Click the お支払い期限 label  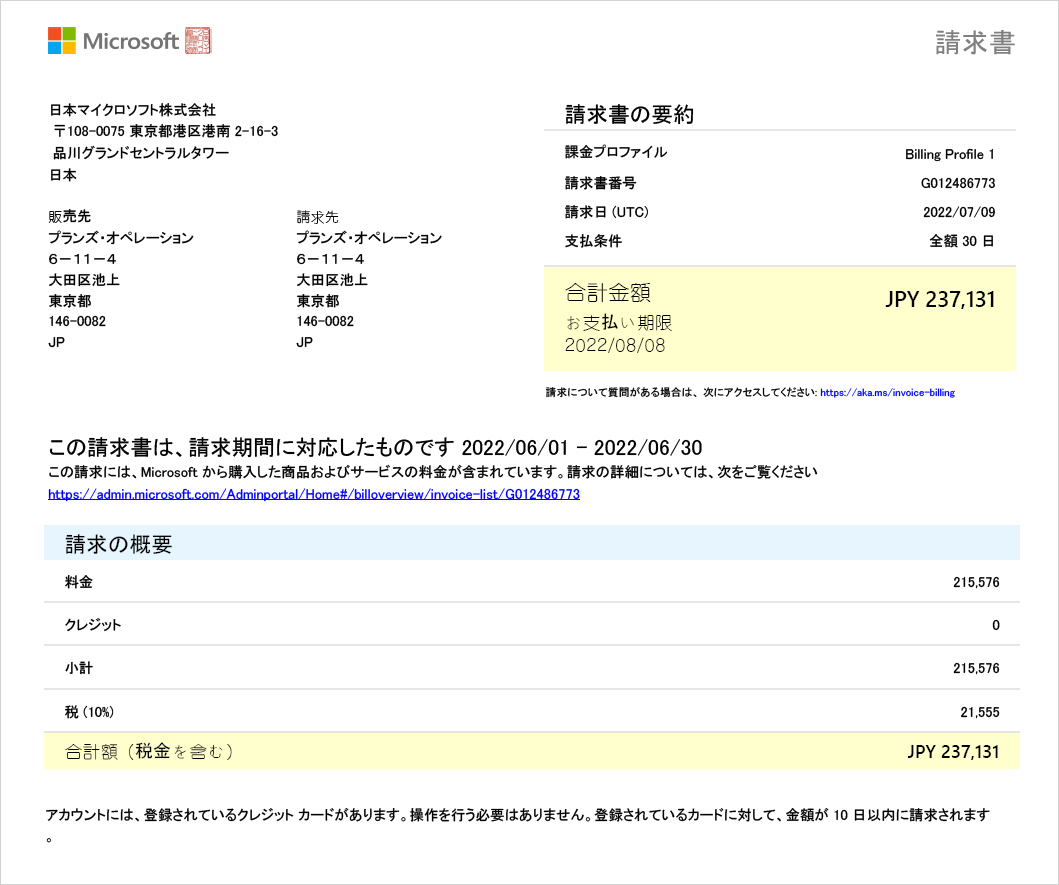click(619, 323)
